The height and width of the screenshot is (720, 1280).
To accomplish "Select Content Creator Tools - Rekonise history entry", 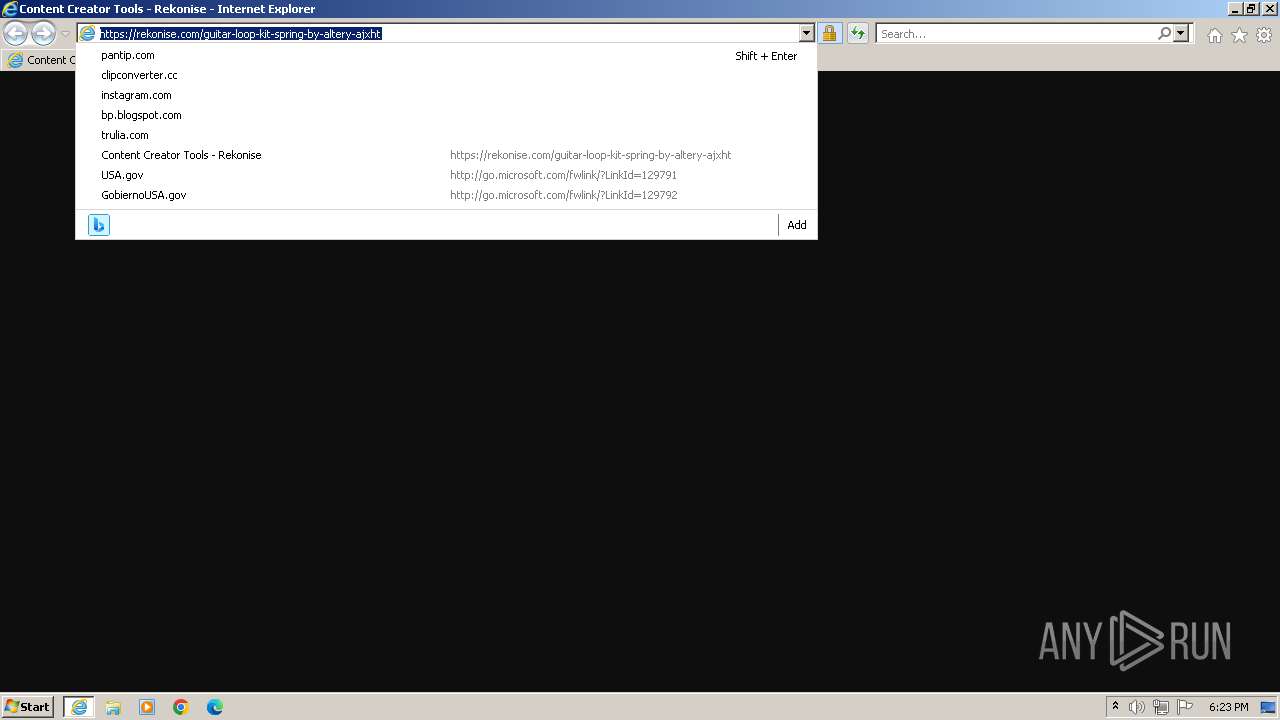I will click(446, 155).
